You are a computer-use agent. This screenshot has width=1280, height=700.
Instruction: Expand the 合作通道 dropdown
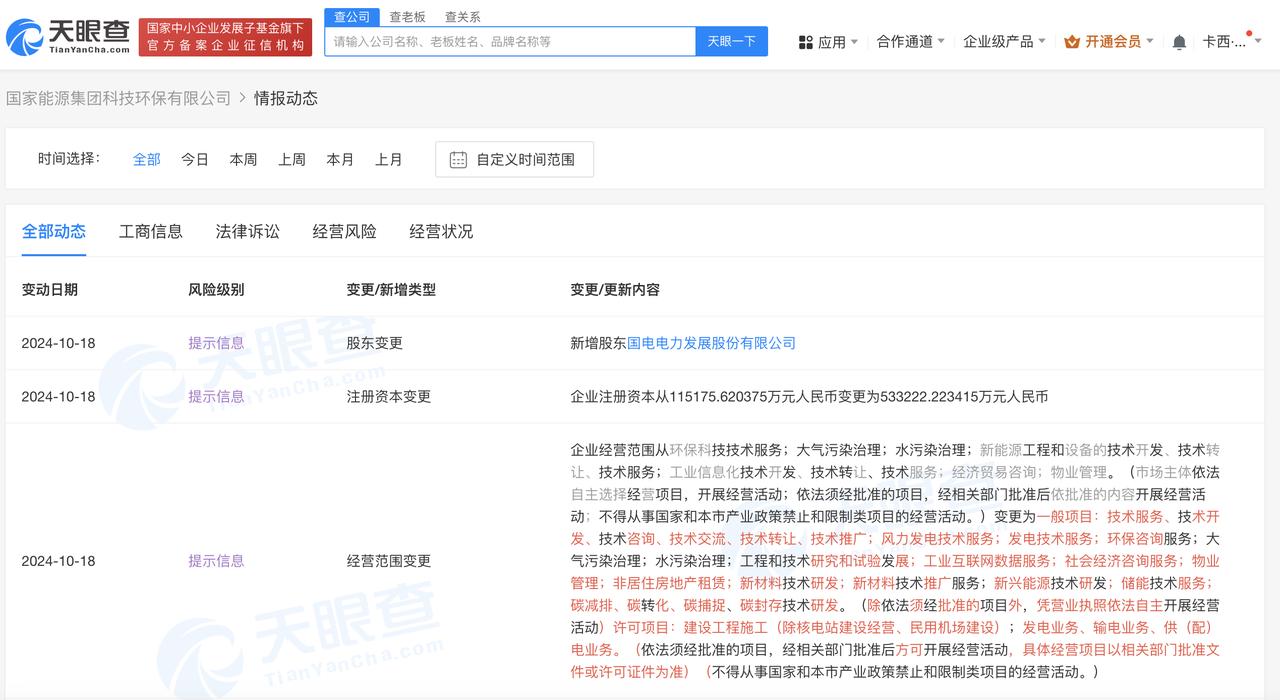point(911,42)
